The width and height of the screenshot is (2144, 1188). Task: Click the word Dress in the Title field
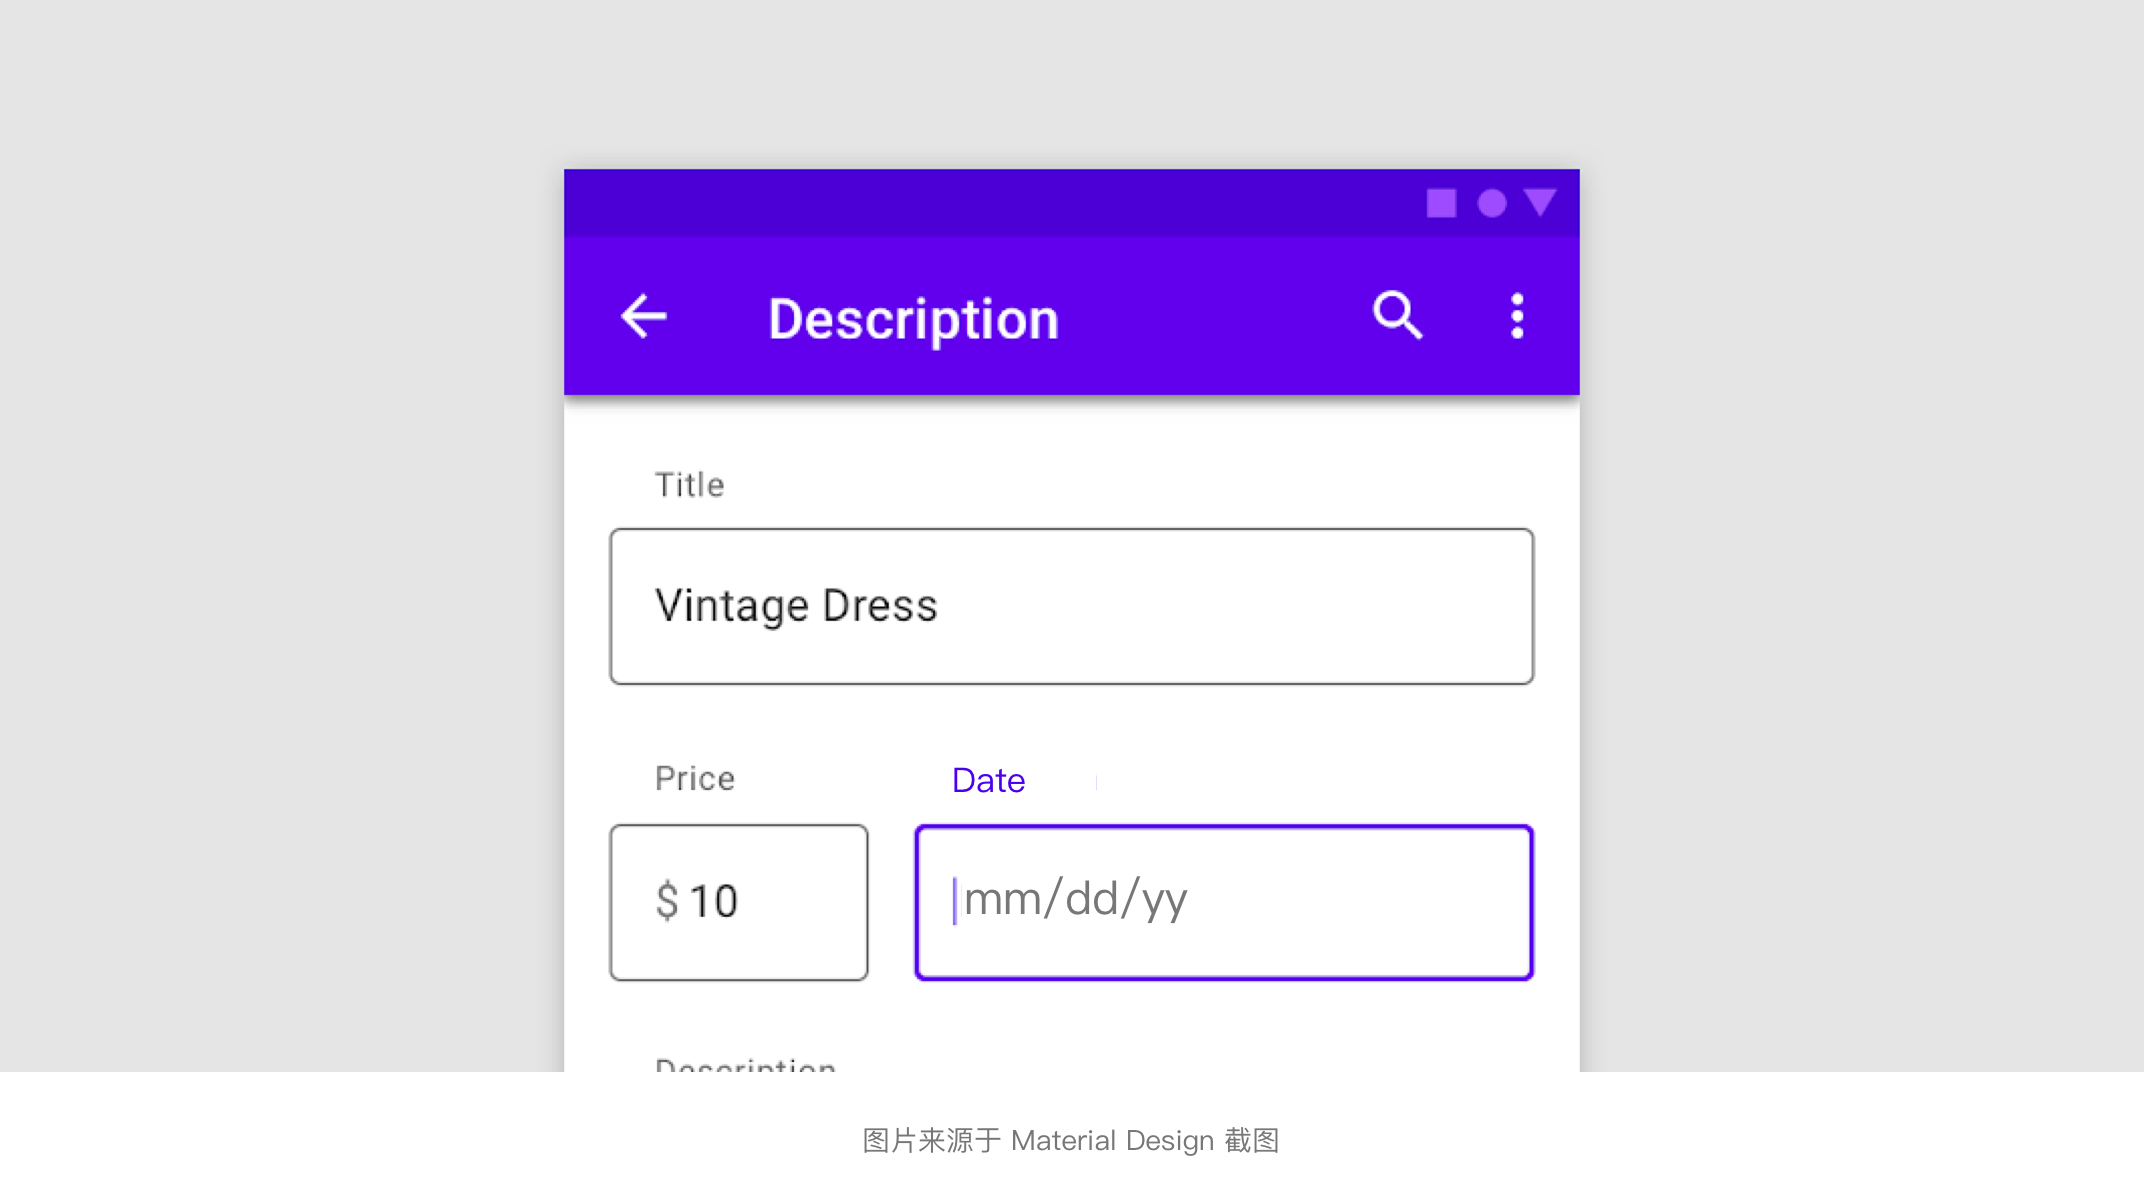pos(880,606)
